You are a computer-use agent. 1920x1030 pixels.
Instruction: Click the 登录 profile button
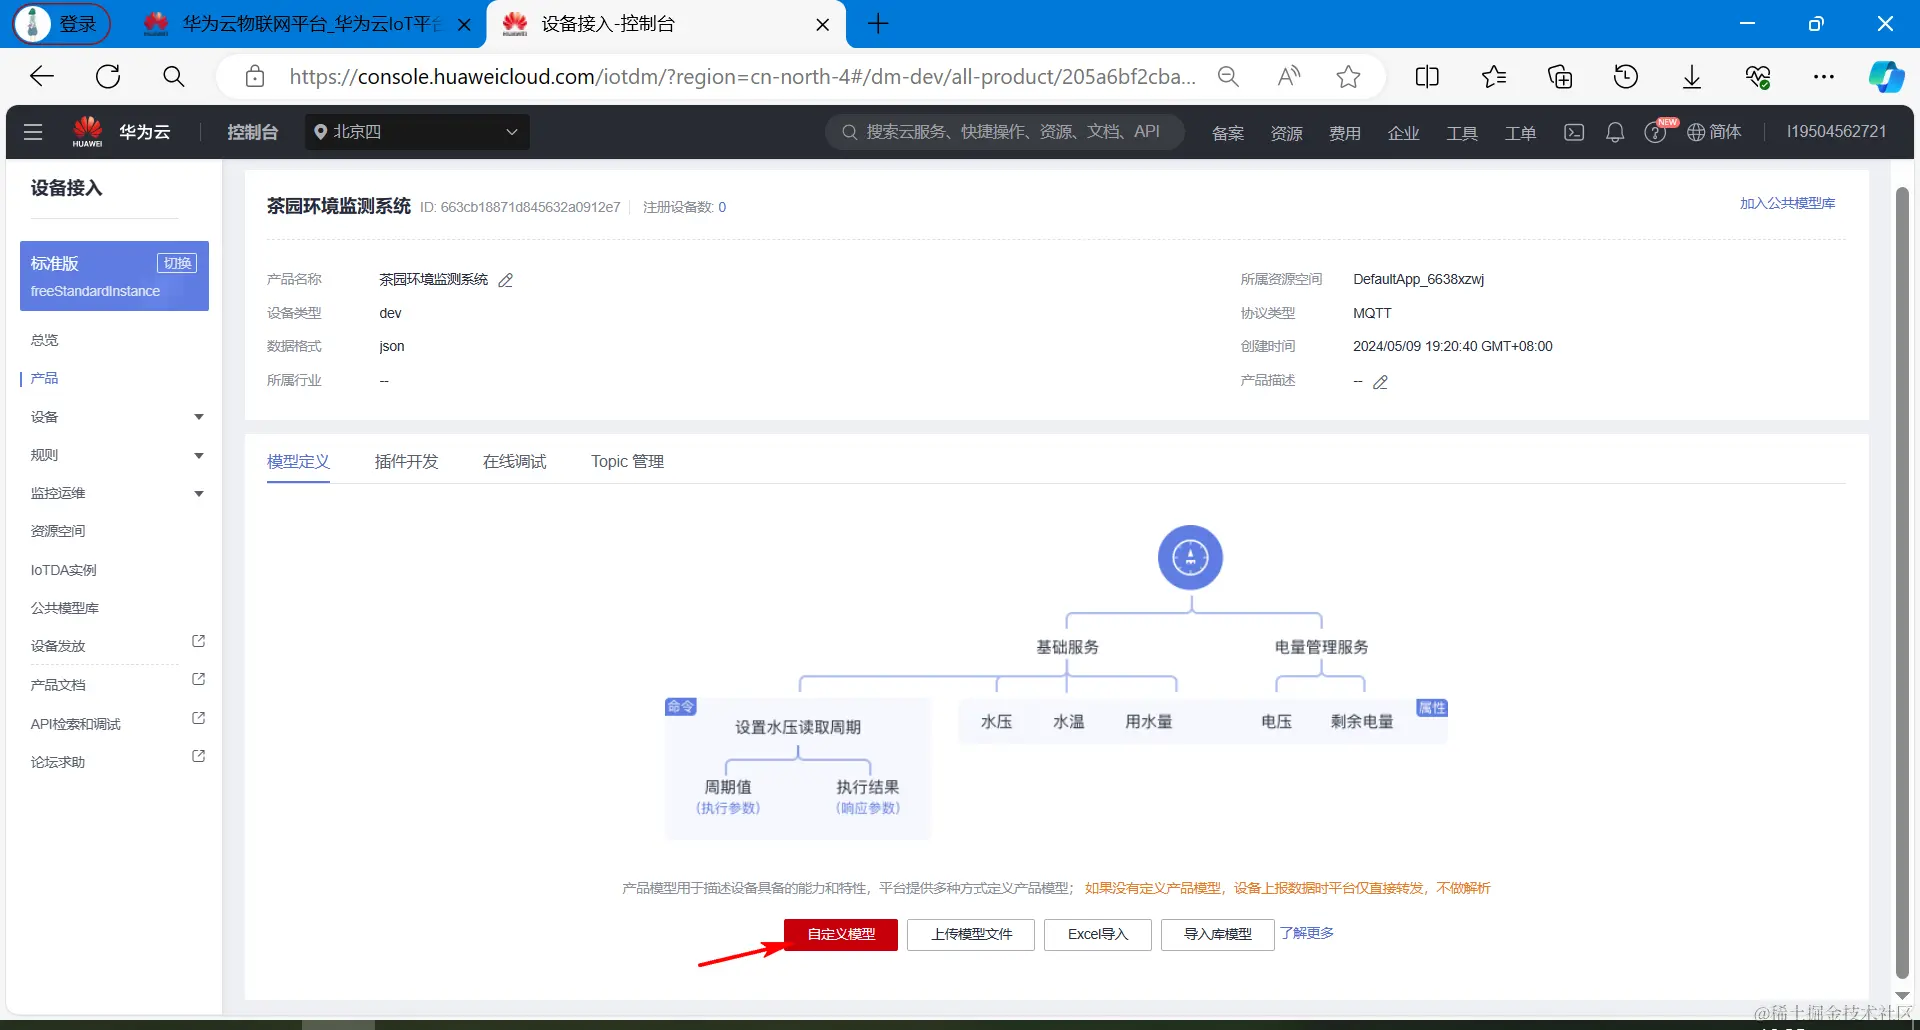(62, 24)
